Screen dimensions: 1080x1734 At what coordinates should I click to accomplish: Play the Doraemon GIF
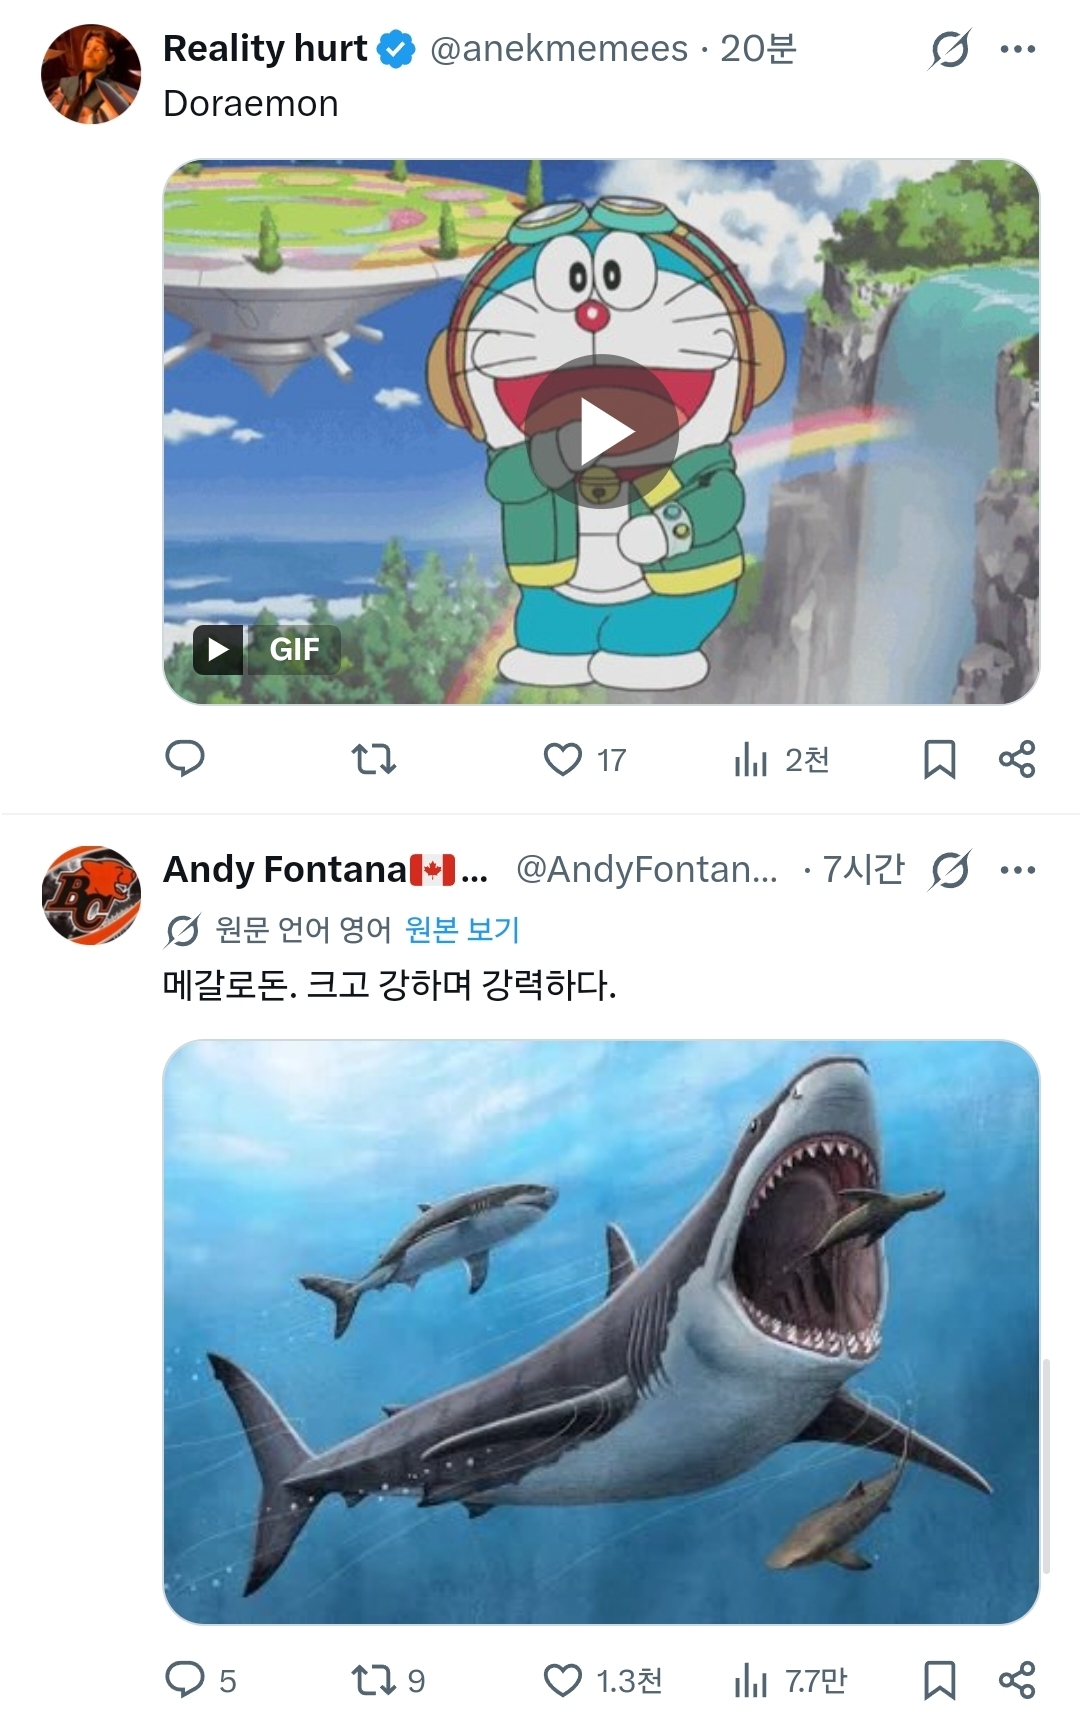coord(602,432)
